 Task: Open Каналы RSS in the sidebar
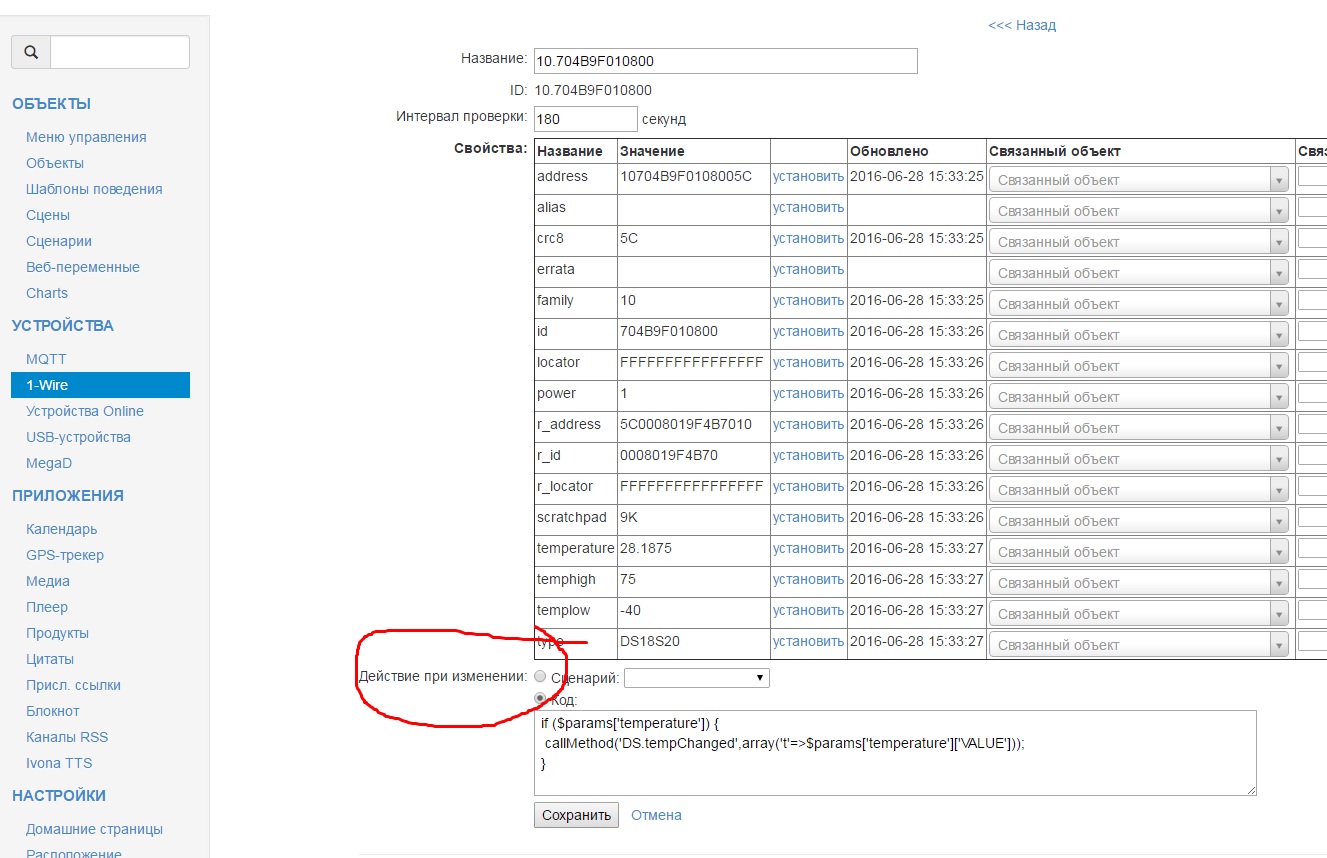point(67,737)
